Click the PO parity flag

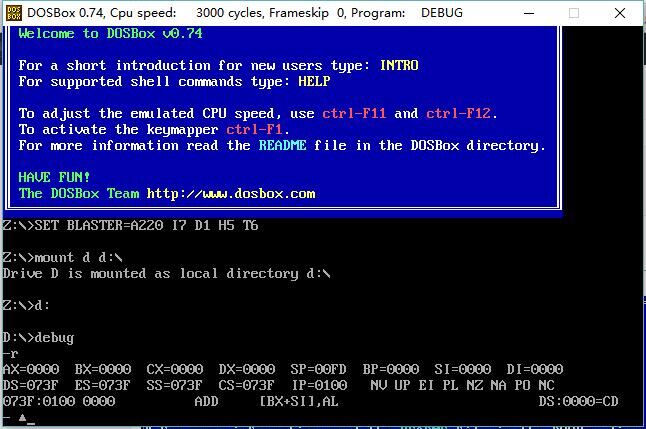coord(522,385)
